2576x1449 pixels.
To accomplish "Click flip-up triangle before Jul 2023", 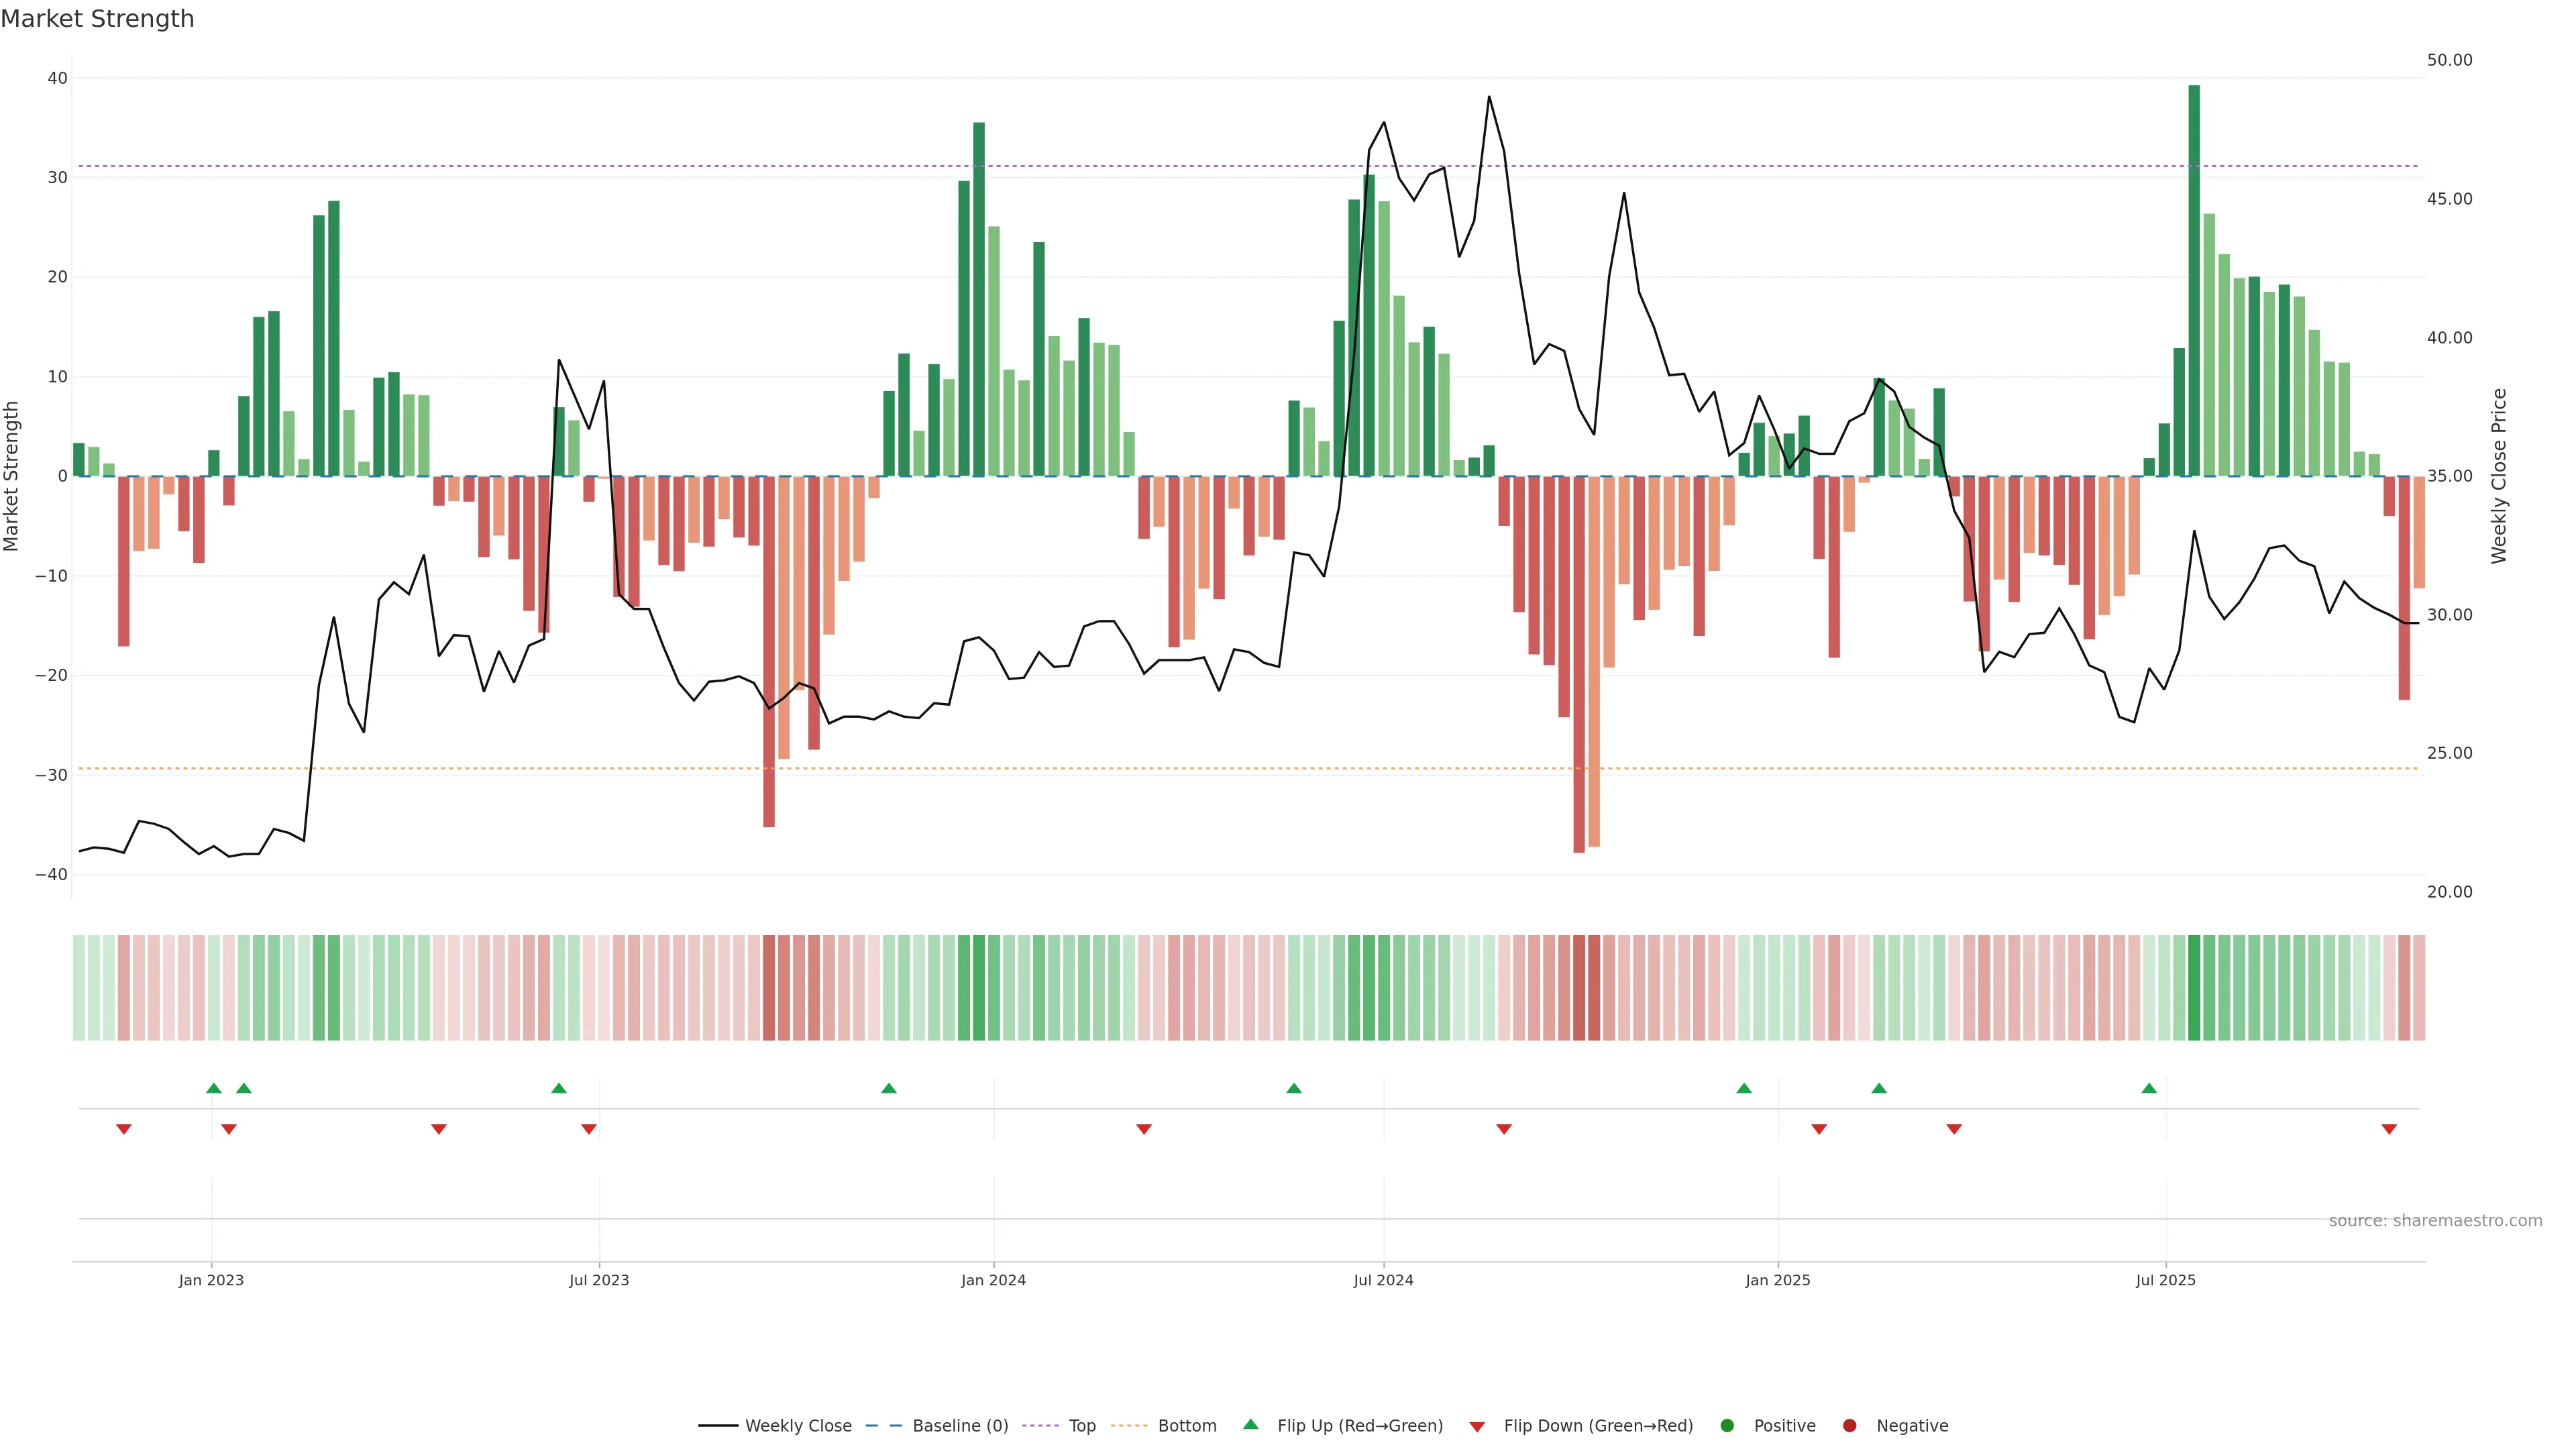I will tap(559, 1088).
